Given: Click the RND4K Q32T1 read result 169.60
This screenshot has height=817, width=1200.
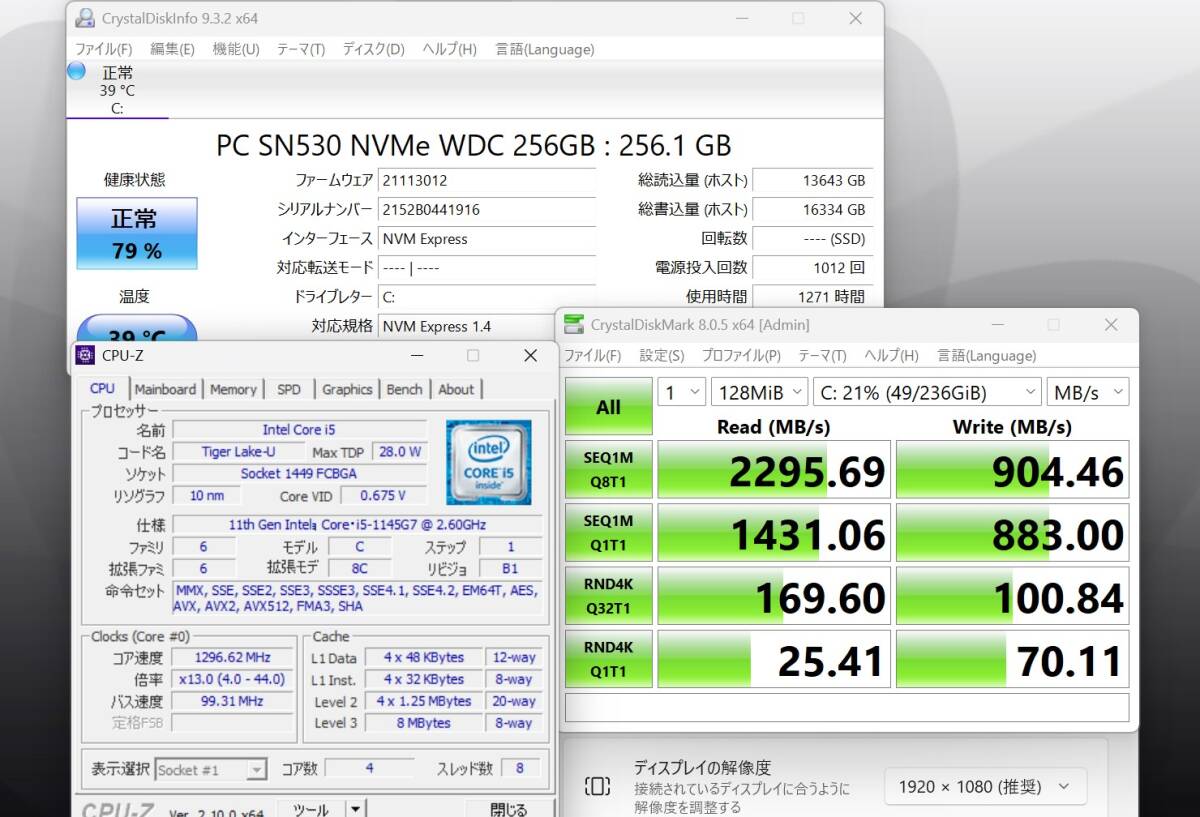Looking at the screenshot, I should point(773,597).
